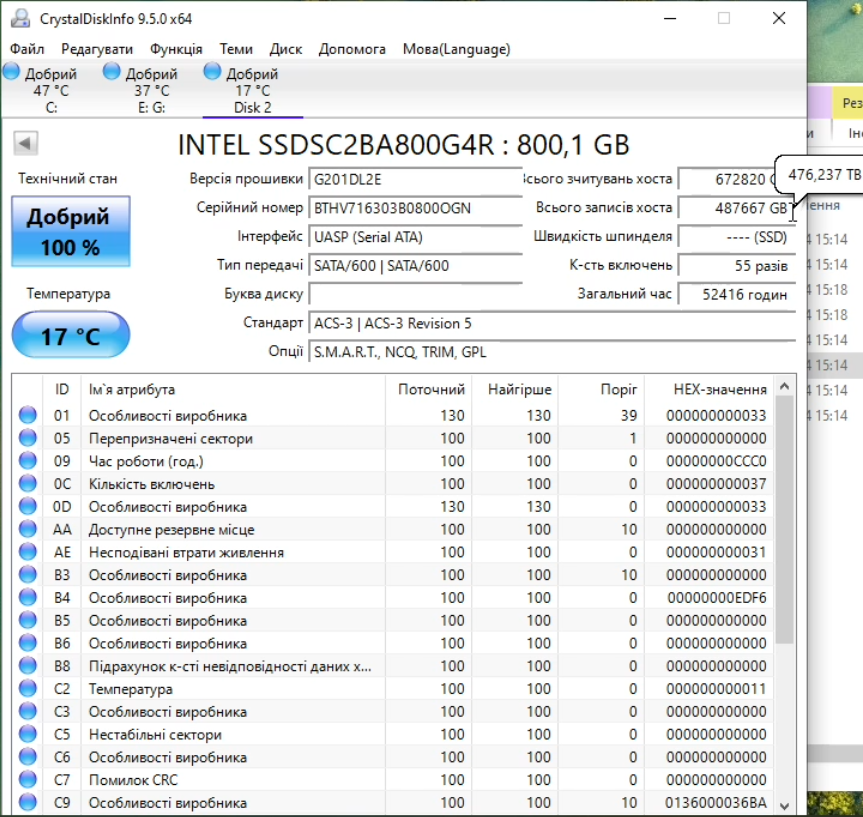Click status icon of attribute B5
The image size is (863, 817).
coord(28,620)
